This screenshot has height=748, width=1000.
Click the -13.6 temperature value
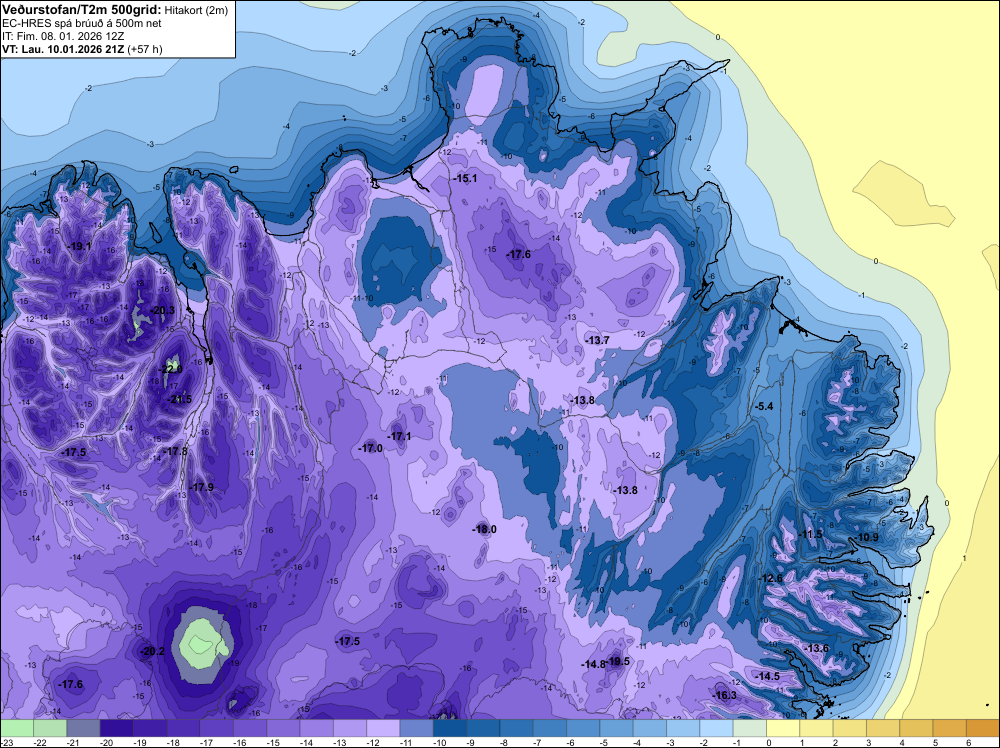[817, 649]
